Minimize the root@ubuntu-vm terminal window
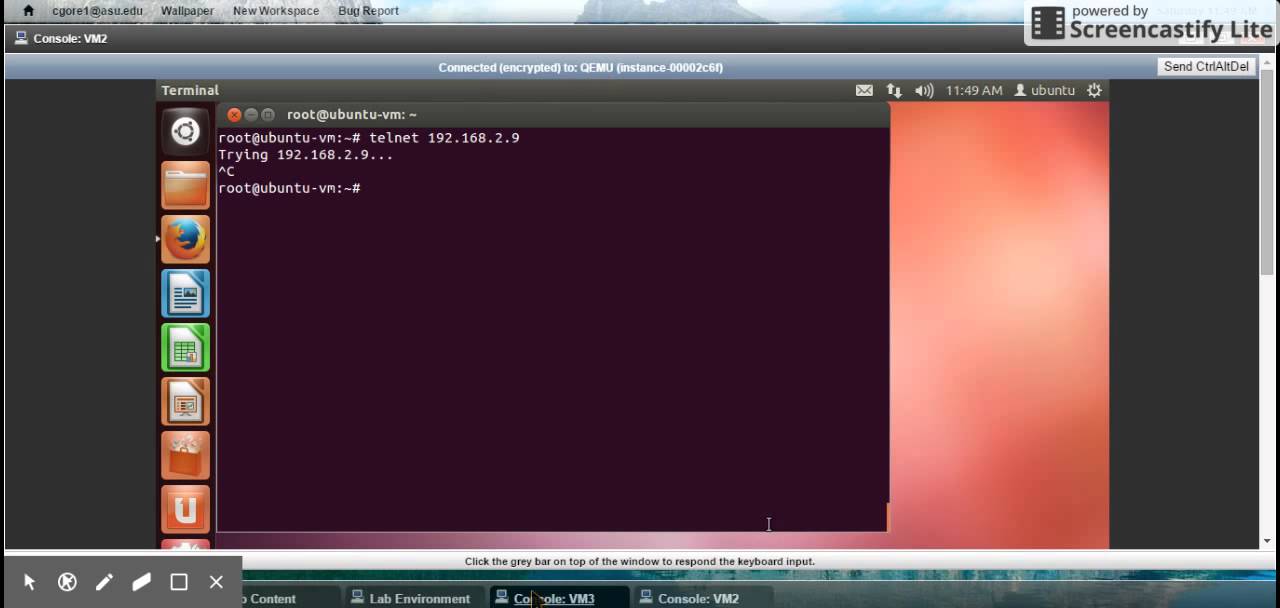 point(251,115)
